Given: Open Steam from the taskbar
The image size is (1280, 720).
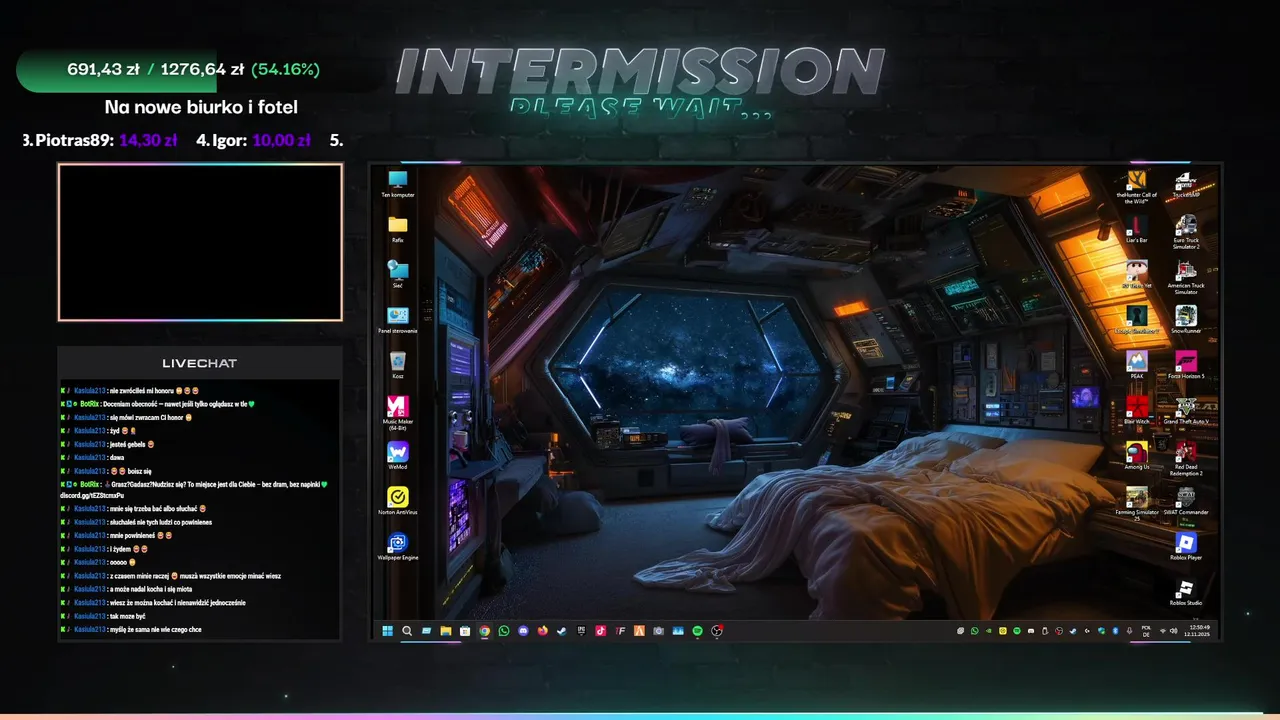Looking at the screenshot, I should pos(561,631).
